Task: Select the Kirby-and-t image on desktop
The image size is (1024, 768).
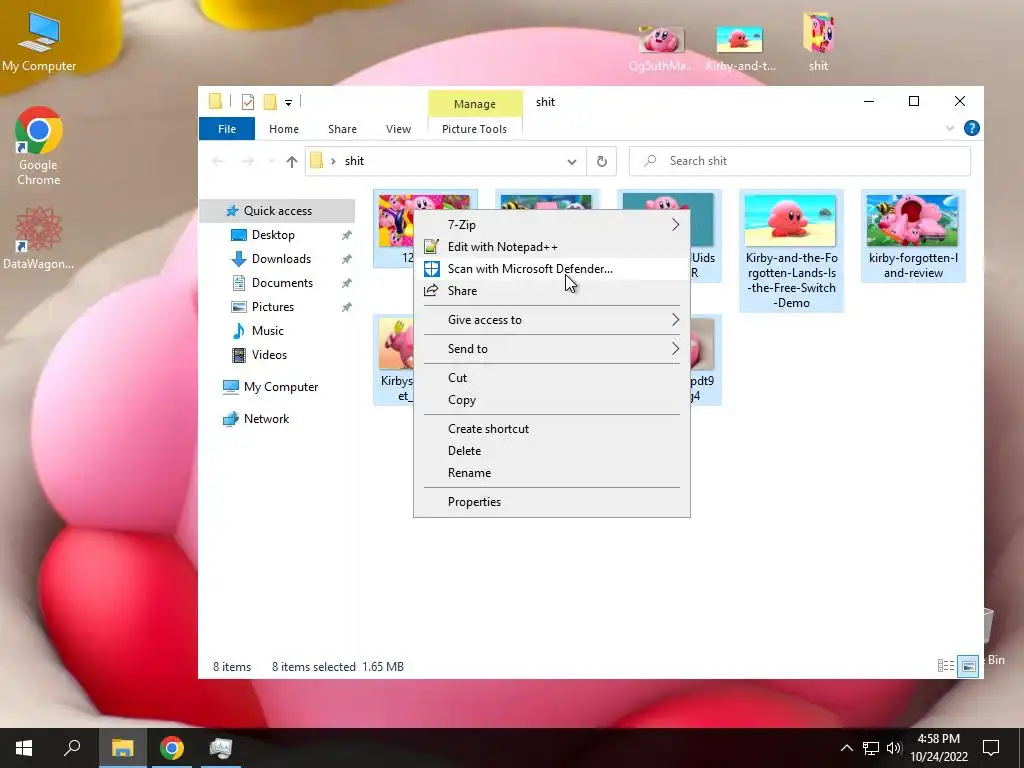Action: click(740, 48)
